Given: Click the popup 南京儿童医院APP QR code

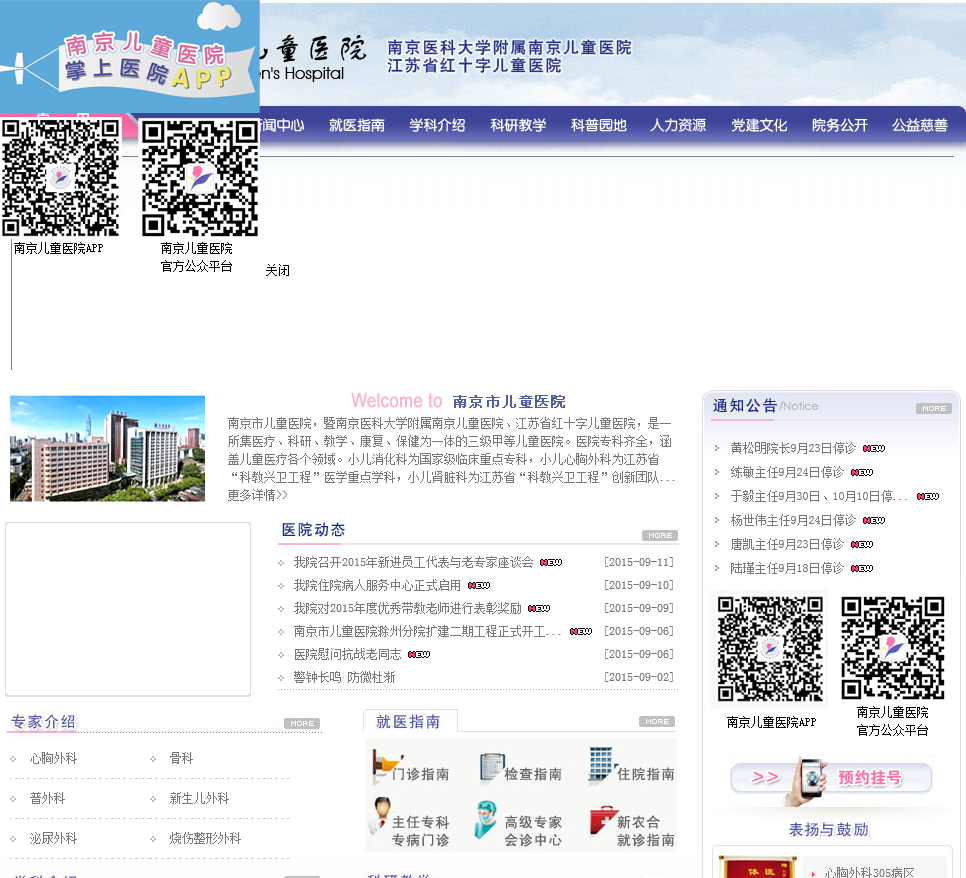Looking at the screenshot, I should pos(60,177).
